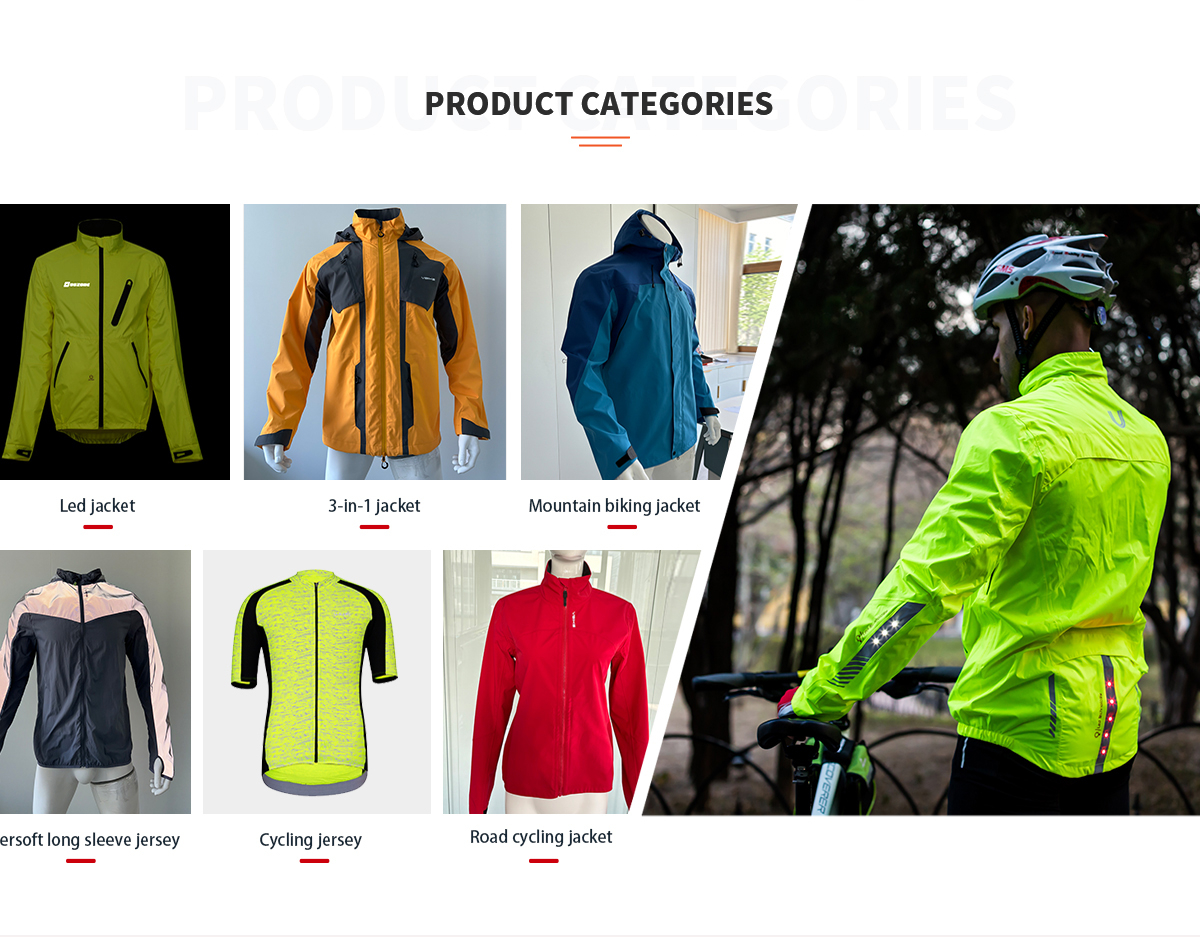1200x937 pixels.
Task: Open the Led jacket product image
Action: [115, 342]
